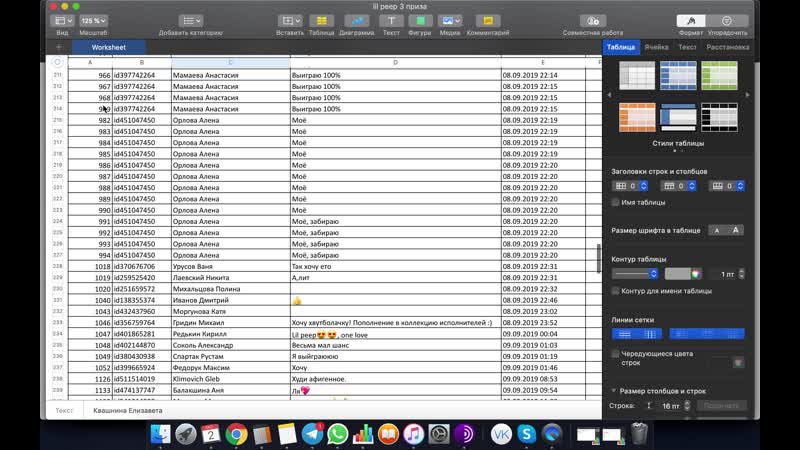Open the Вид view menu button
Image resolution: width=800 pixels, height=450 pixels.
pos(63,21)
